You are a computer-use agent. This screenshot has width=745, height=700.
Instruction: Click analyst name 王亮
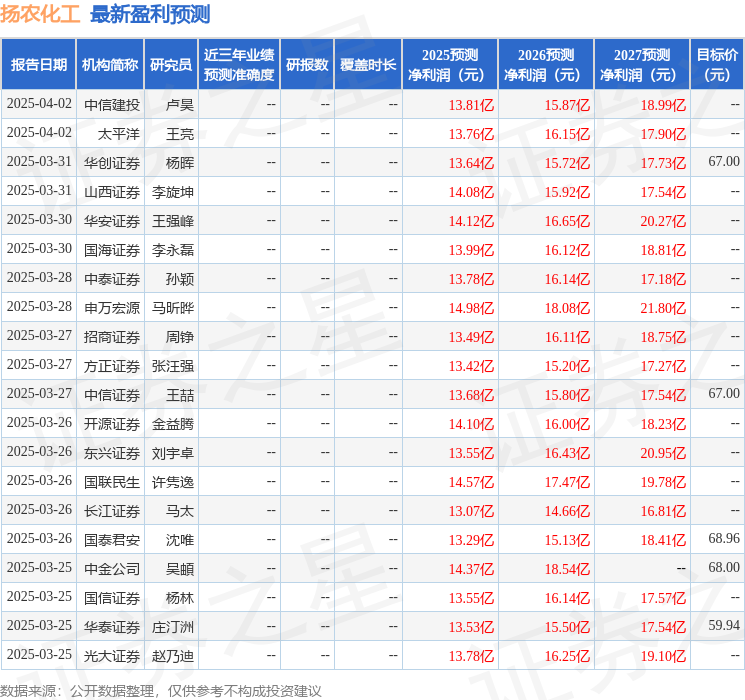180,134
